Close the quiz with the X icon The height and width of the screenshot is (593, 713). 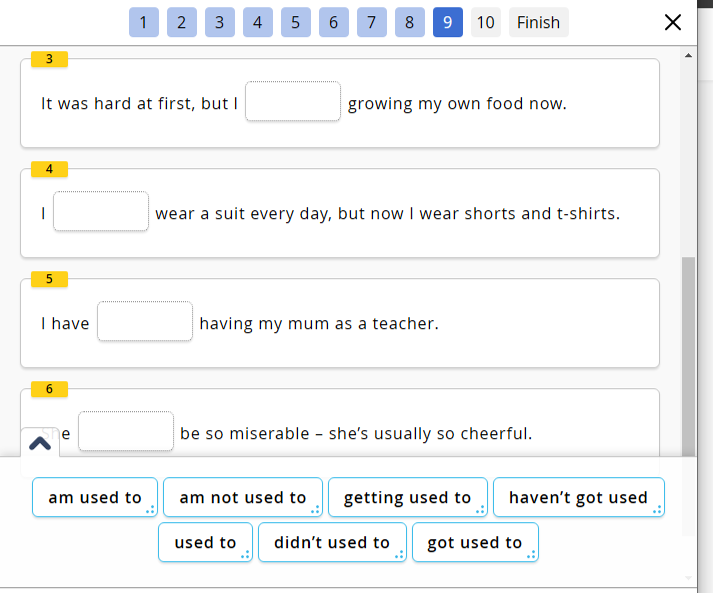tap(673, 22)
